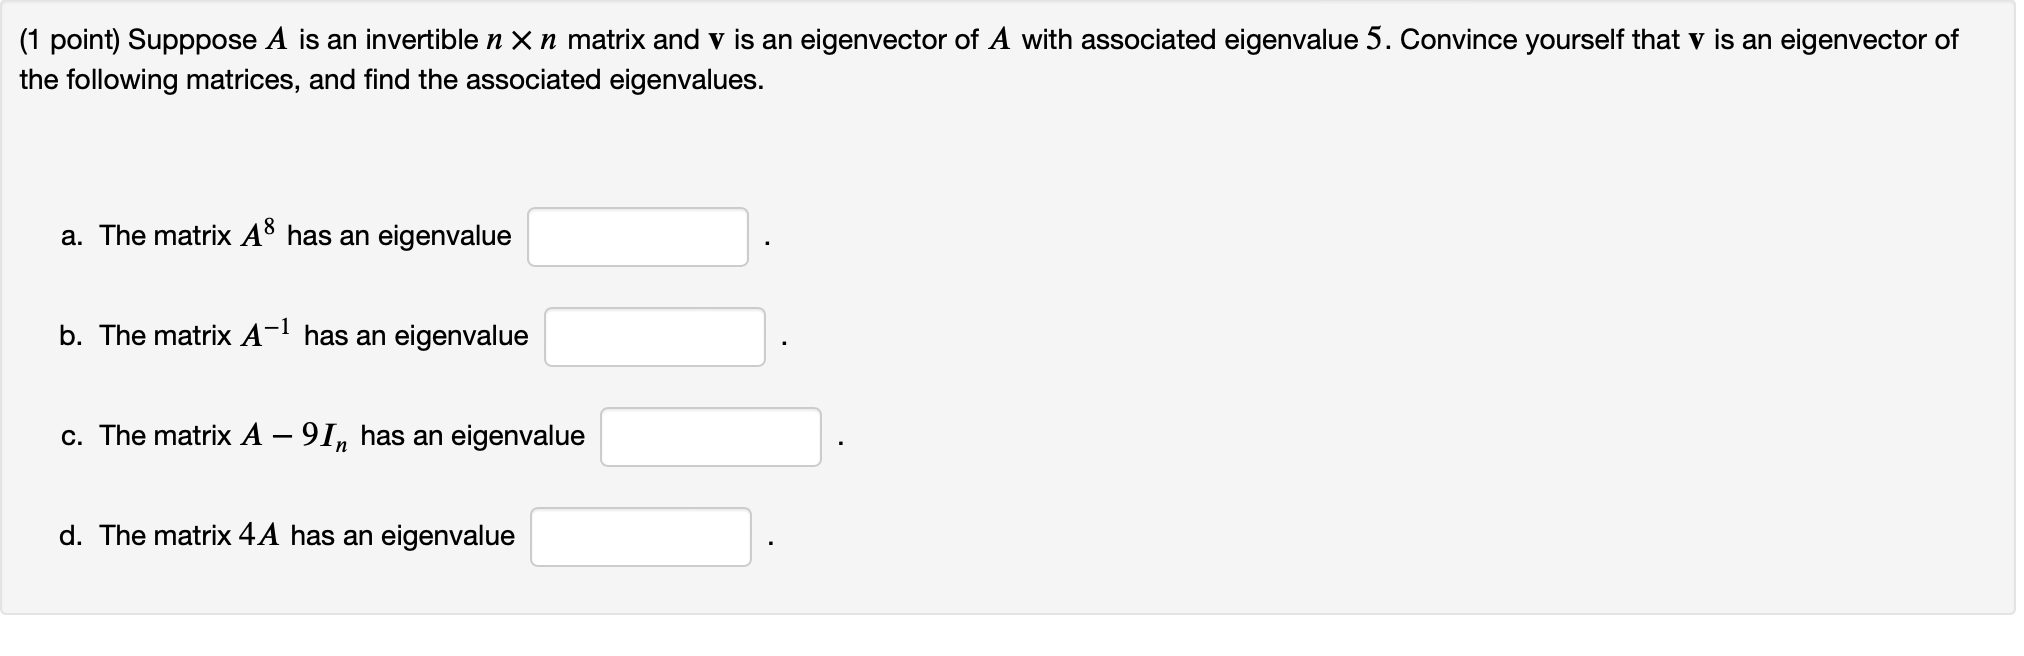Click the answer box for A^8 eigenvalue
2024x656 pixels.
637,237
